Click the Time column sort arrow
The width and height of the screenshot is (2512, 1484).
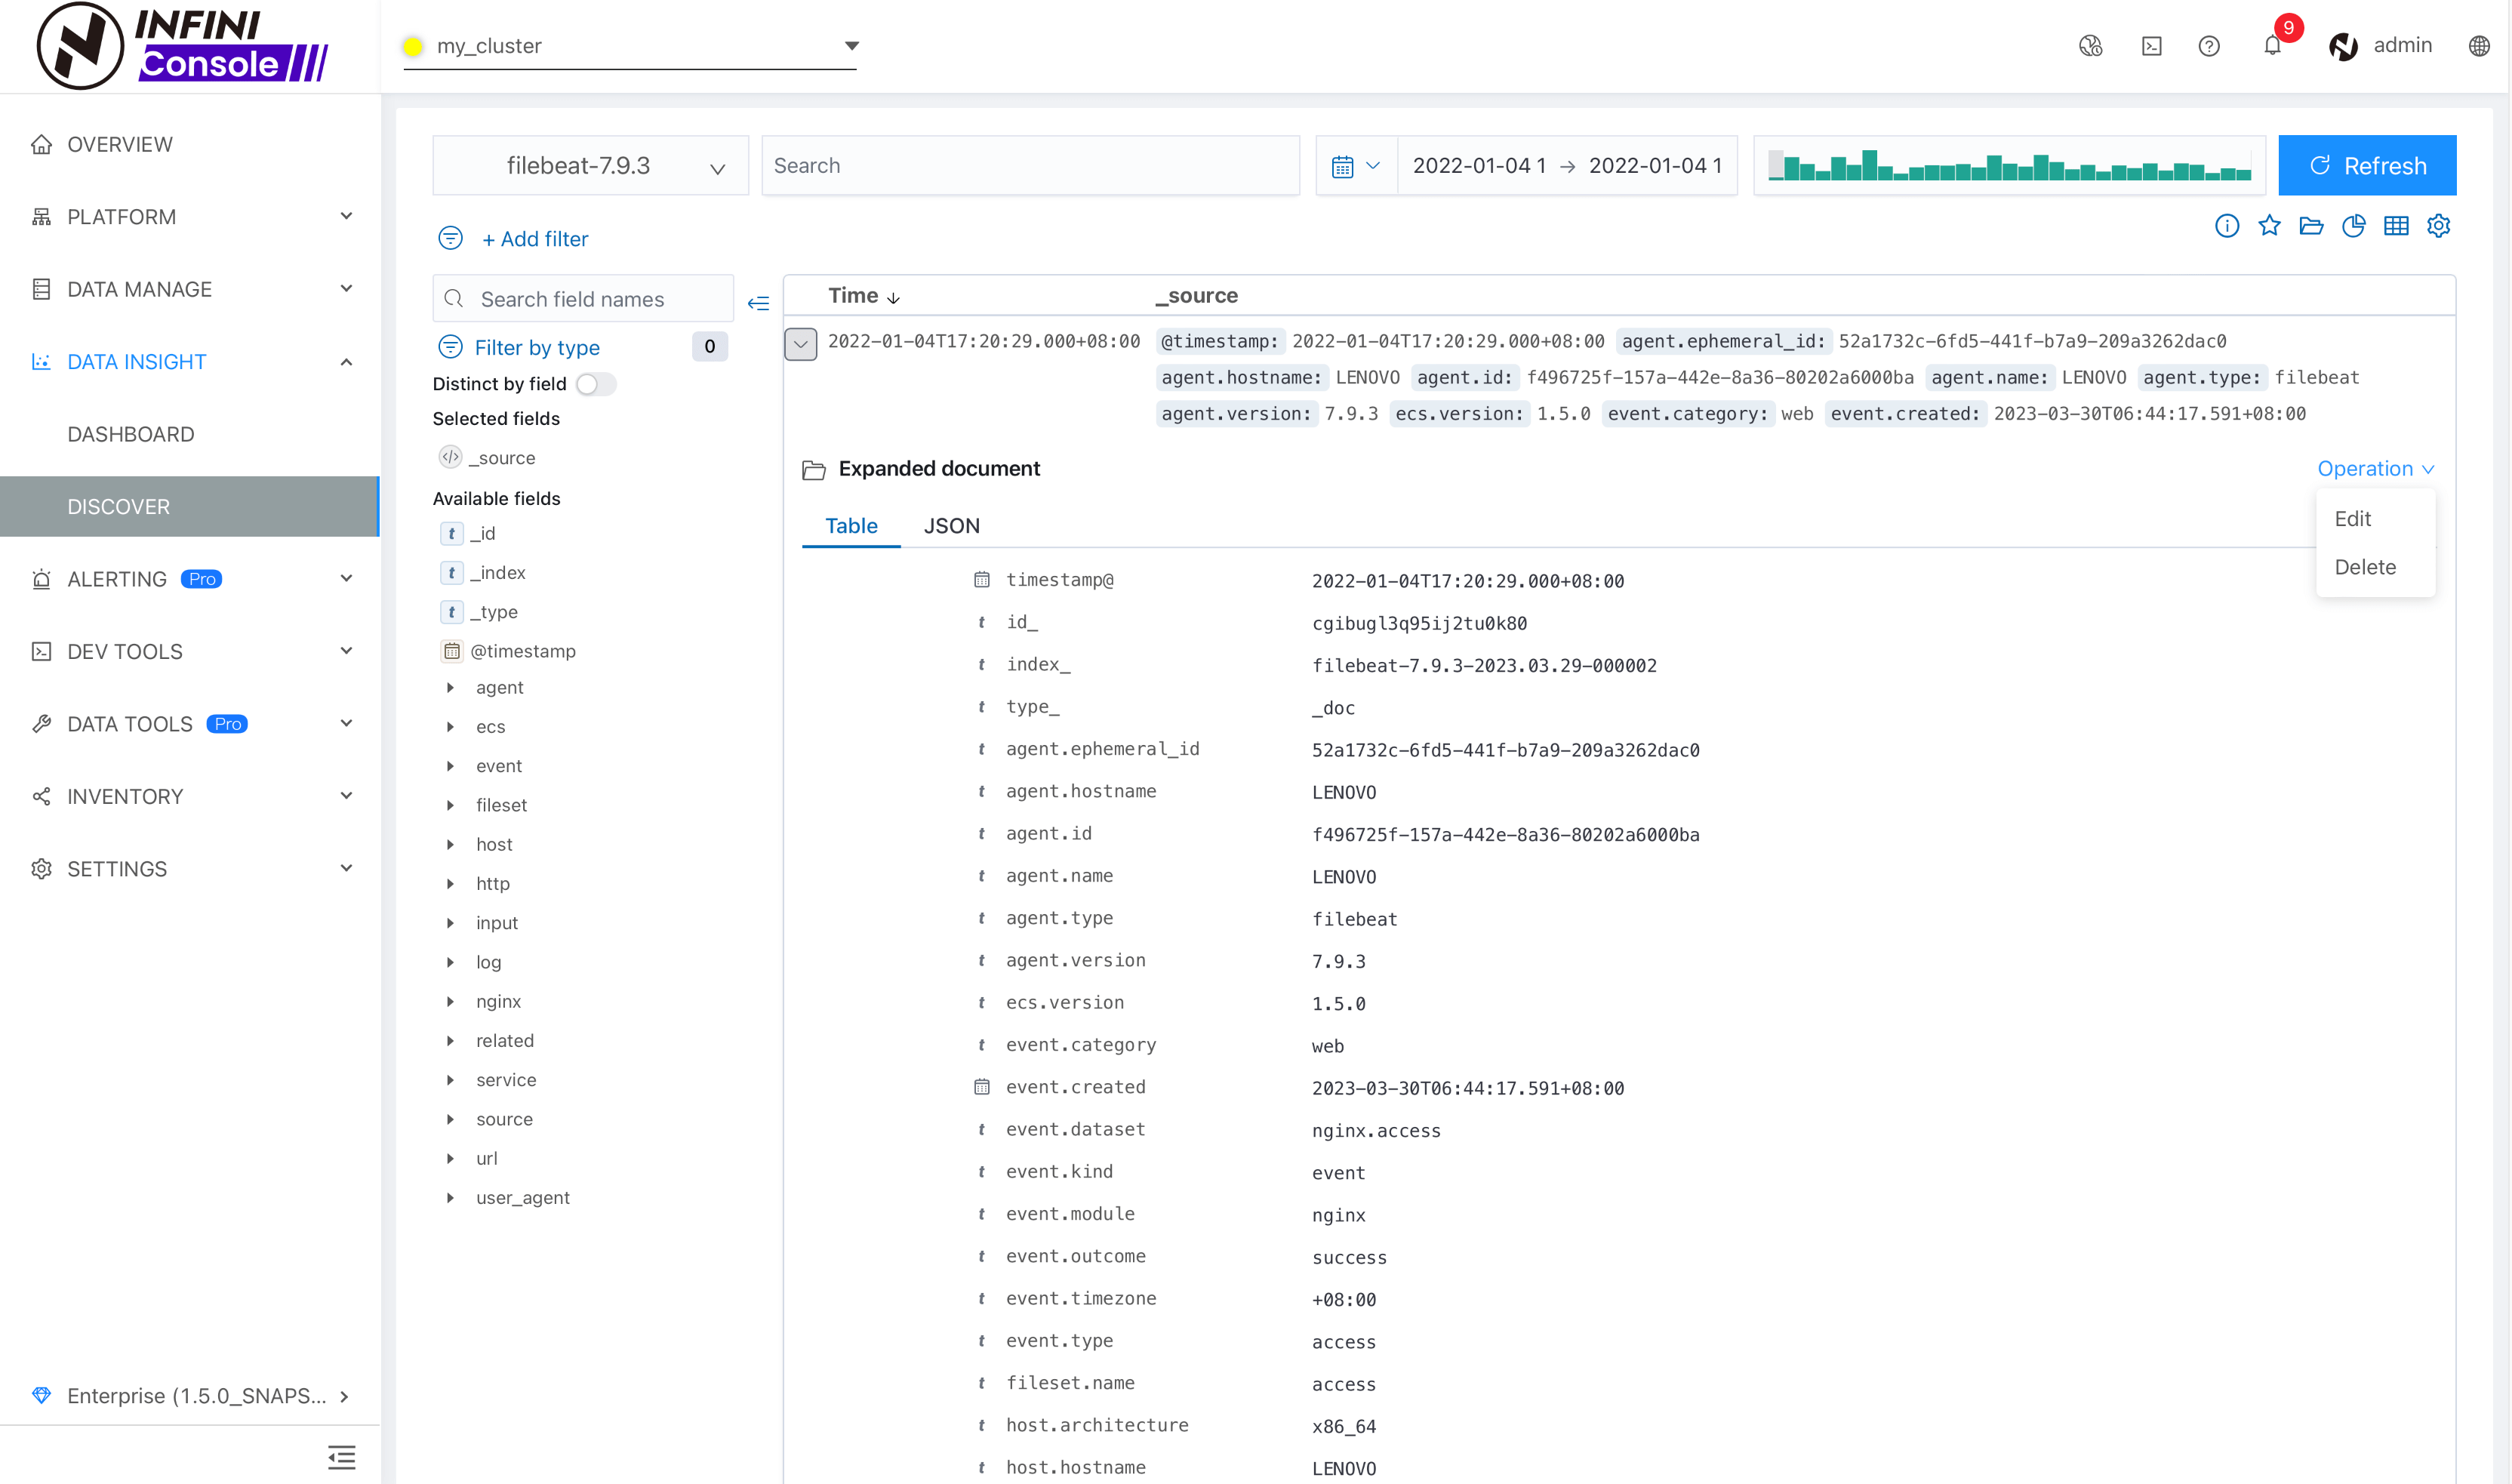[x=893, y=297]
